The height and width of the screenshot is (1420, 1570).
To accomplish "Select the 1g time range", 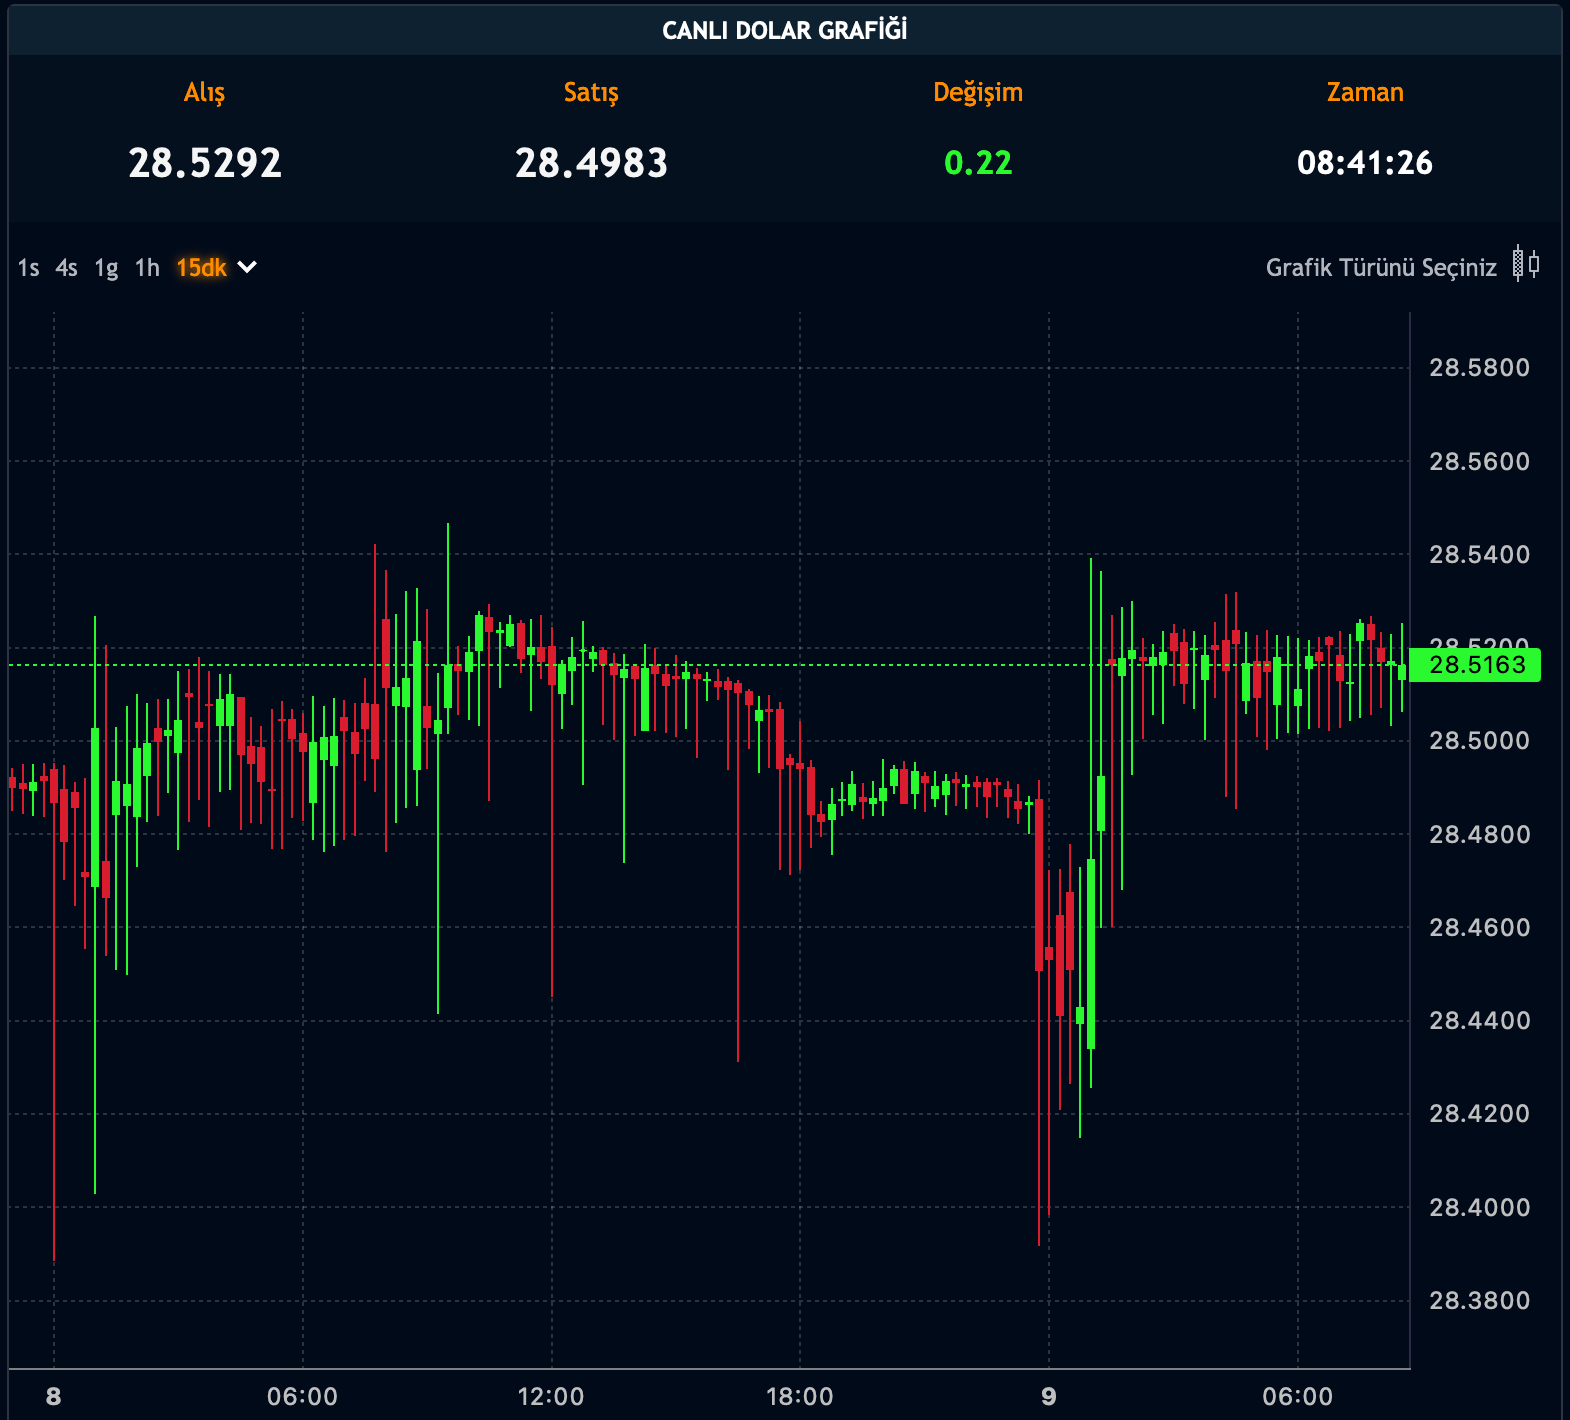I will click(106, 268).
